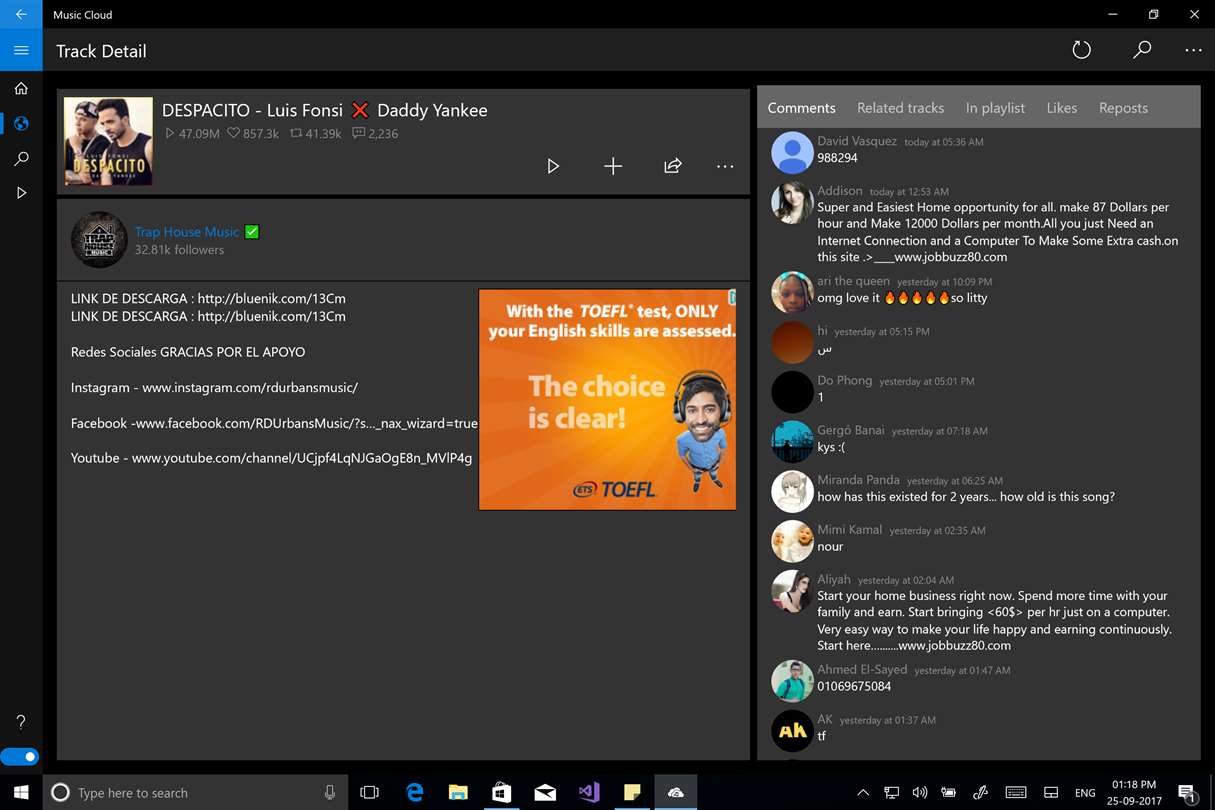Expand track more options ellipsis
This screenshot has height=810, width=1215.
(725, 166)
